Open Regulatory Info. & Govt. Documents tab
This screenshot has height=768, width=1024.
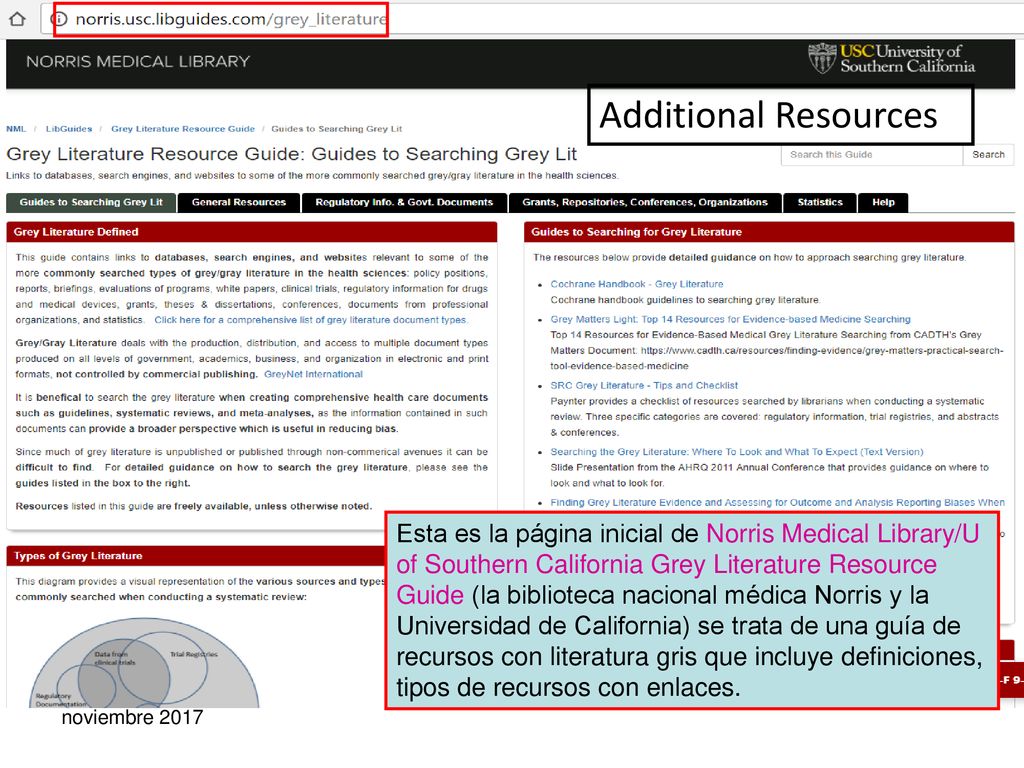click(x=404, y=202)
